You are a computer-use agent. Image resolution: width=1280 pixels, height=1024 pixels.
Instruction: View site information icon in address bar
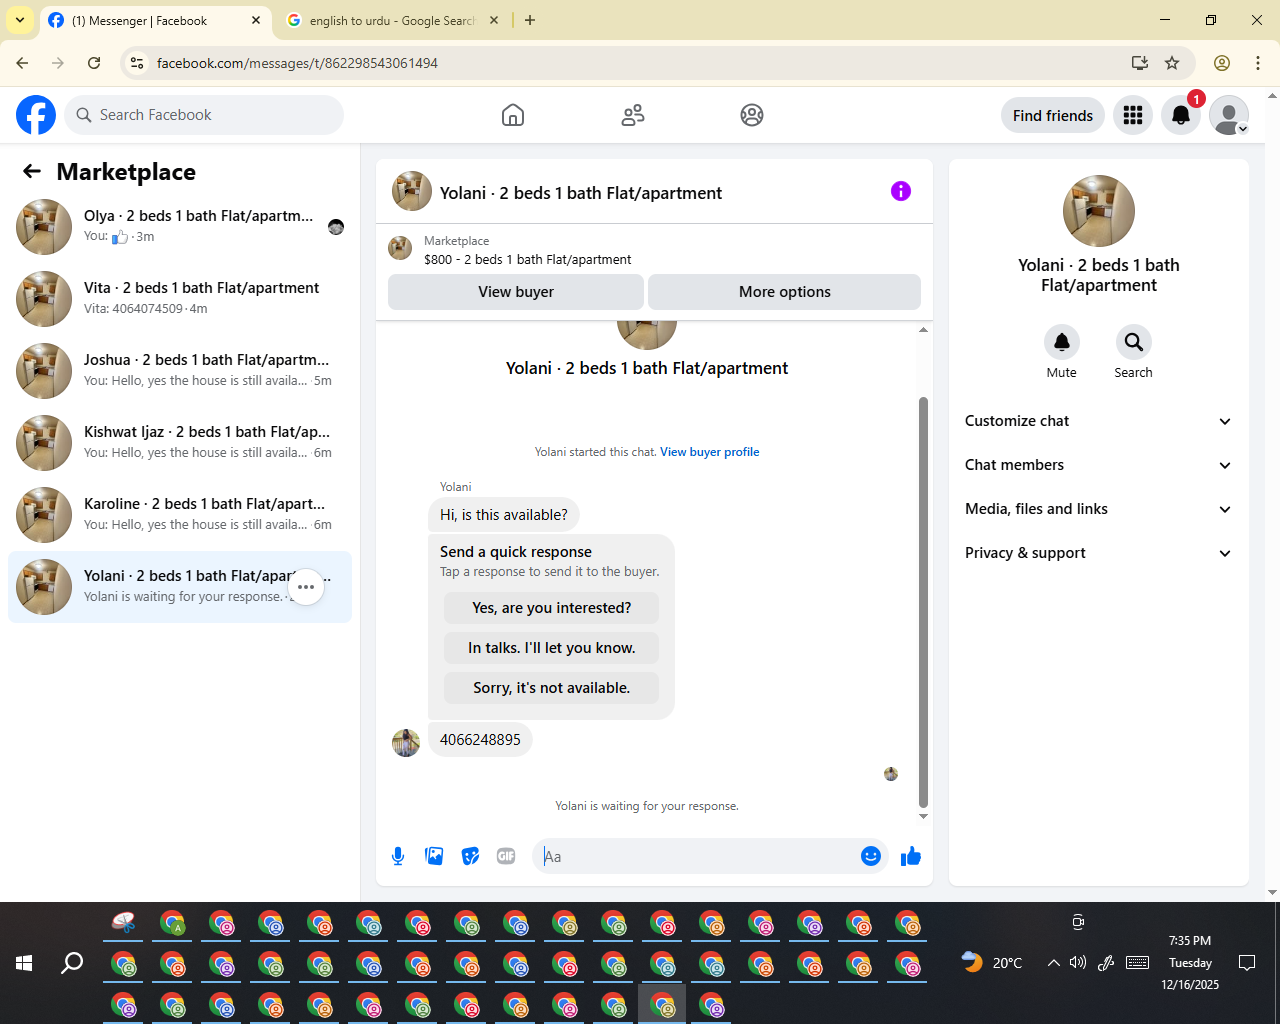138,63
